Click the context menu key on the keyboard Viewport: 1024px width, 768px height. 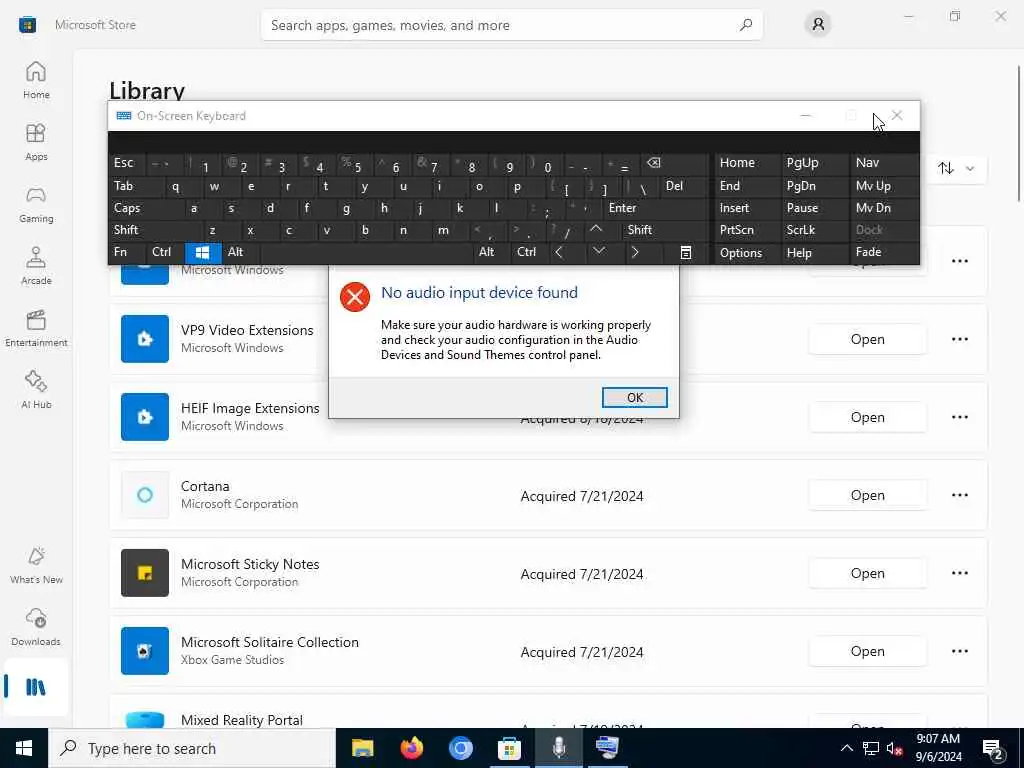[x=686, y=253]
